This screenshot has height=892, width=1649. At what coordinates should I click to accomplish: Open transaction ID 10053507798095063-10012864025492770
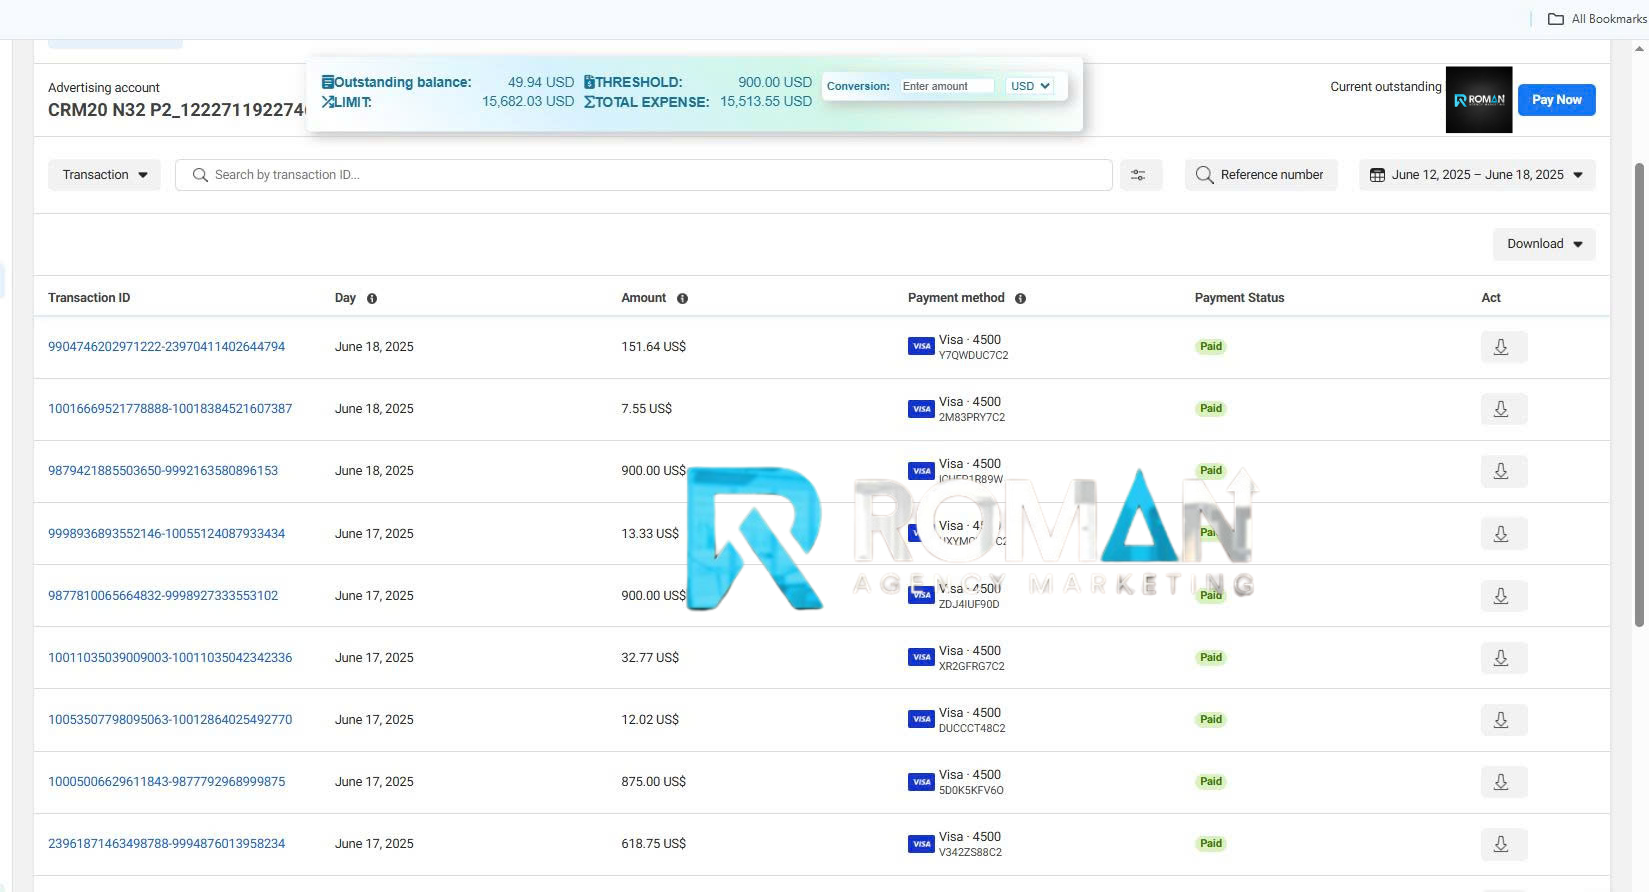[170, 720]
